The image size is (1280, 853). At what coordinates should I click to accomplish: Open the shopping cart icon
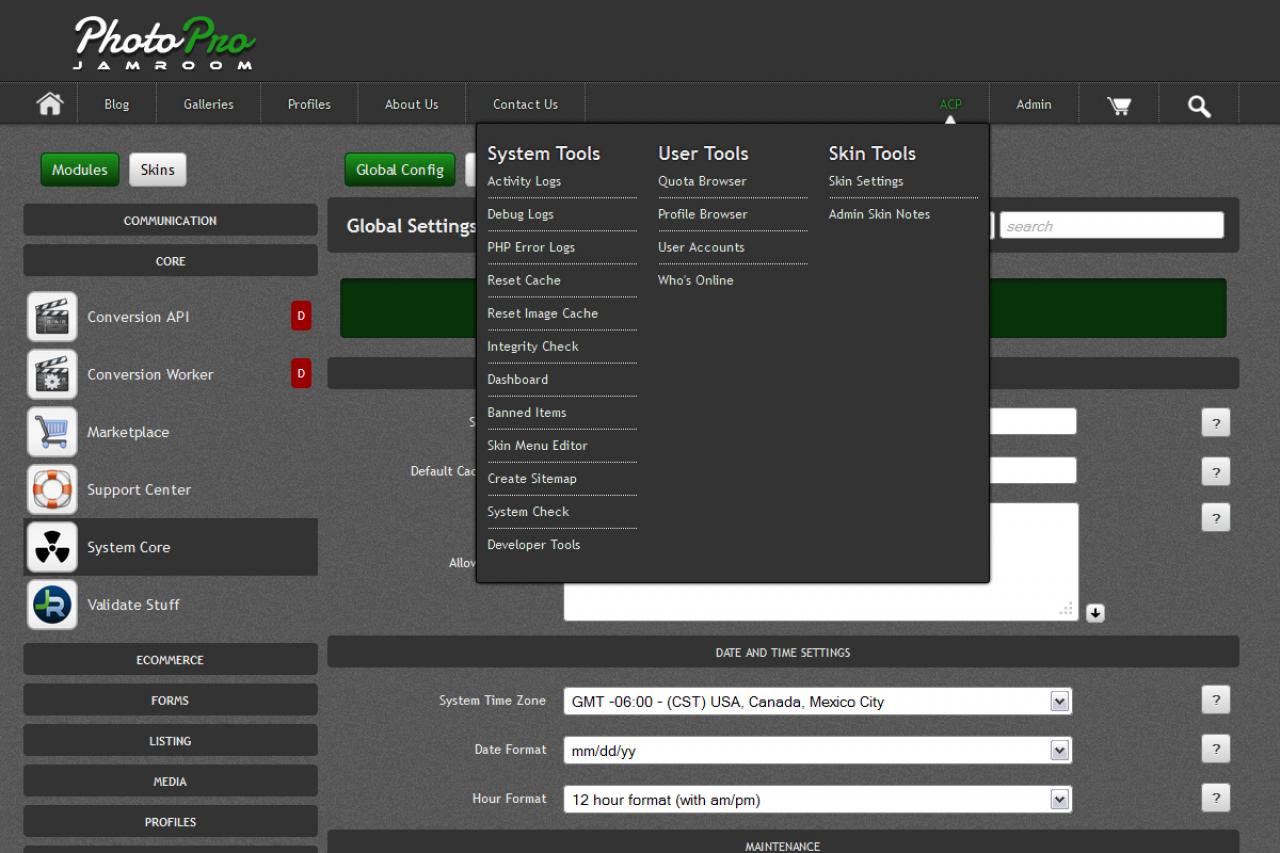1118,105
